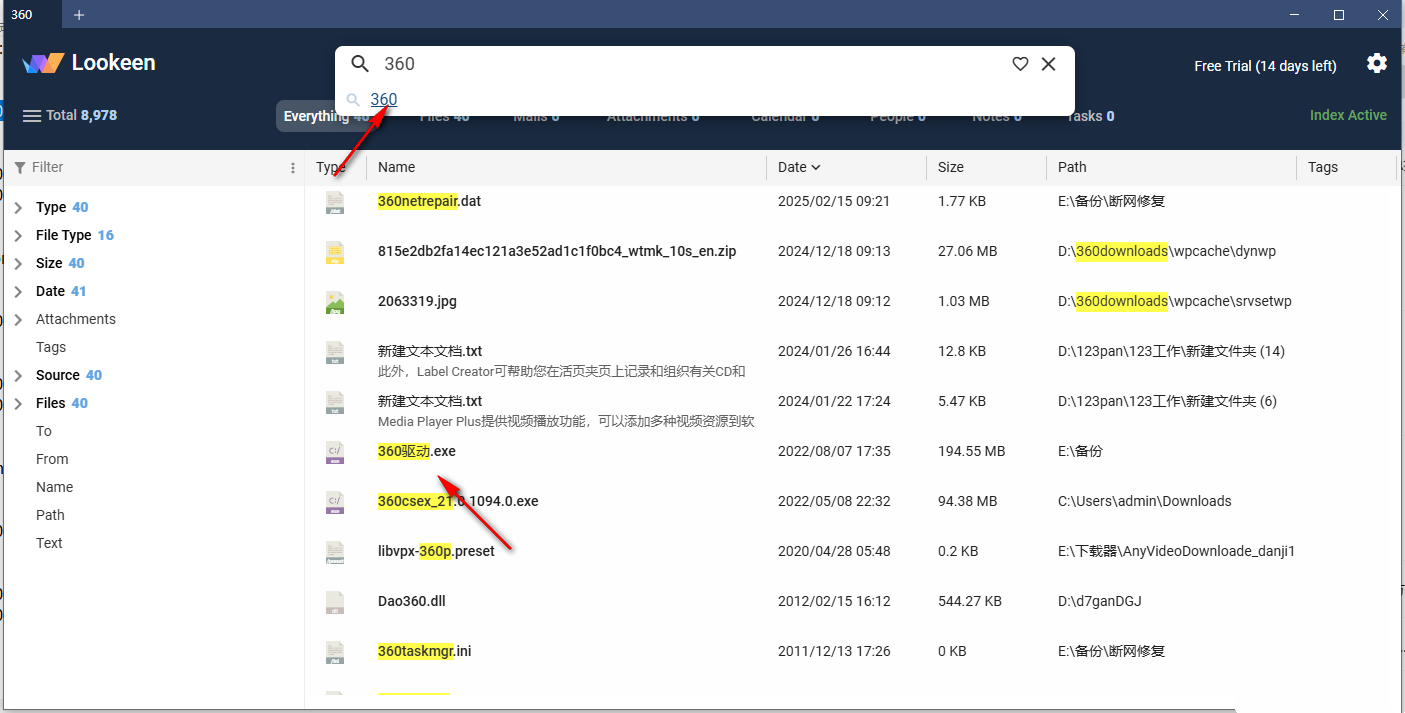Open a new tab with plus button

[x=79, y=15]
